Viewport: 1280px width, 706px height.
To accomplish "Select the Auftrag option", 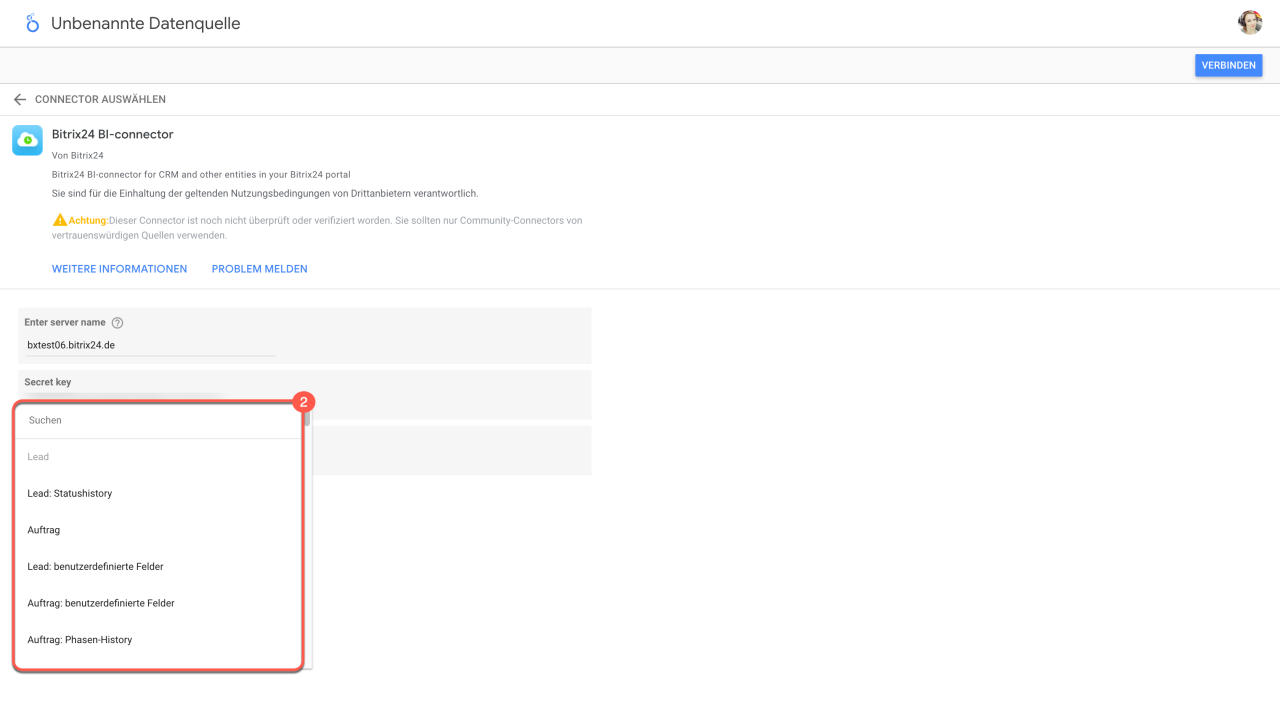I will [x=159, y=530].
